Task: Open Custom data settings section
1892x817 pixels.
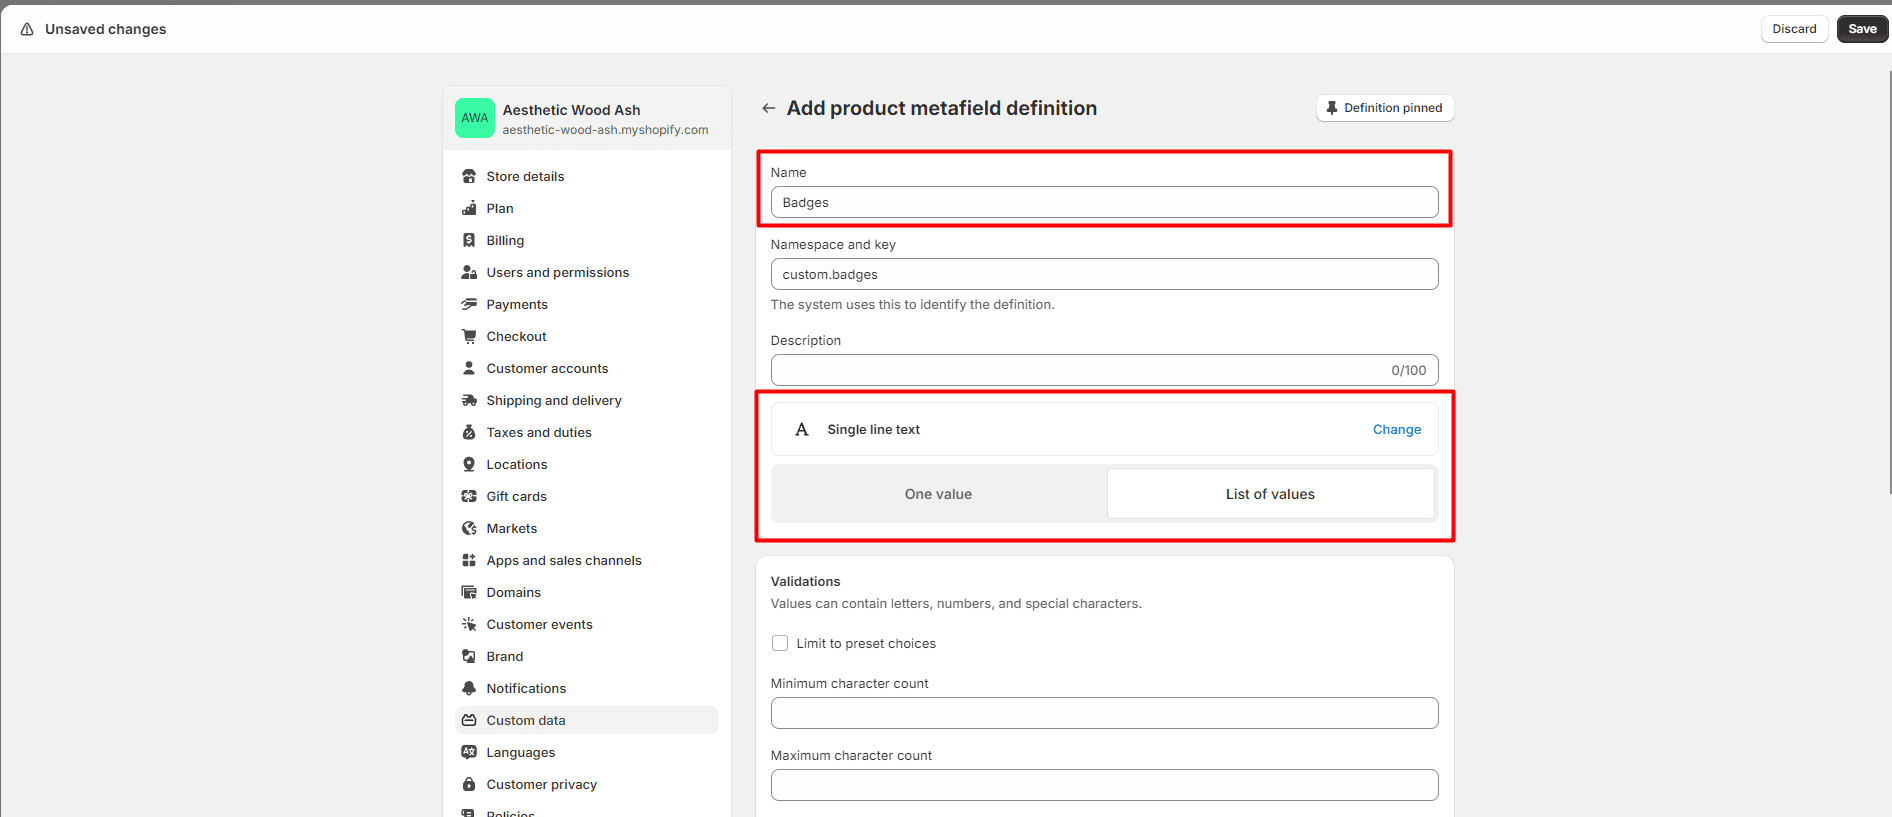Action: pos(526,720)
